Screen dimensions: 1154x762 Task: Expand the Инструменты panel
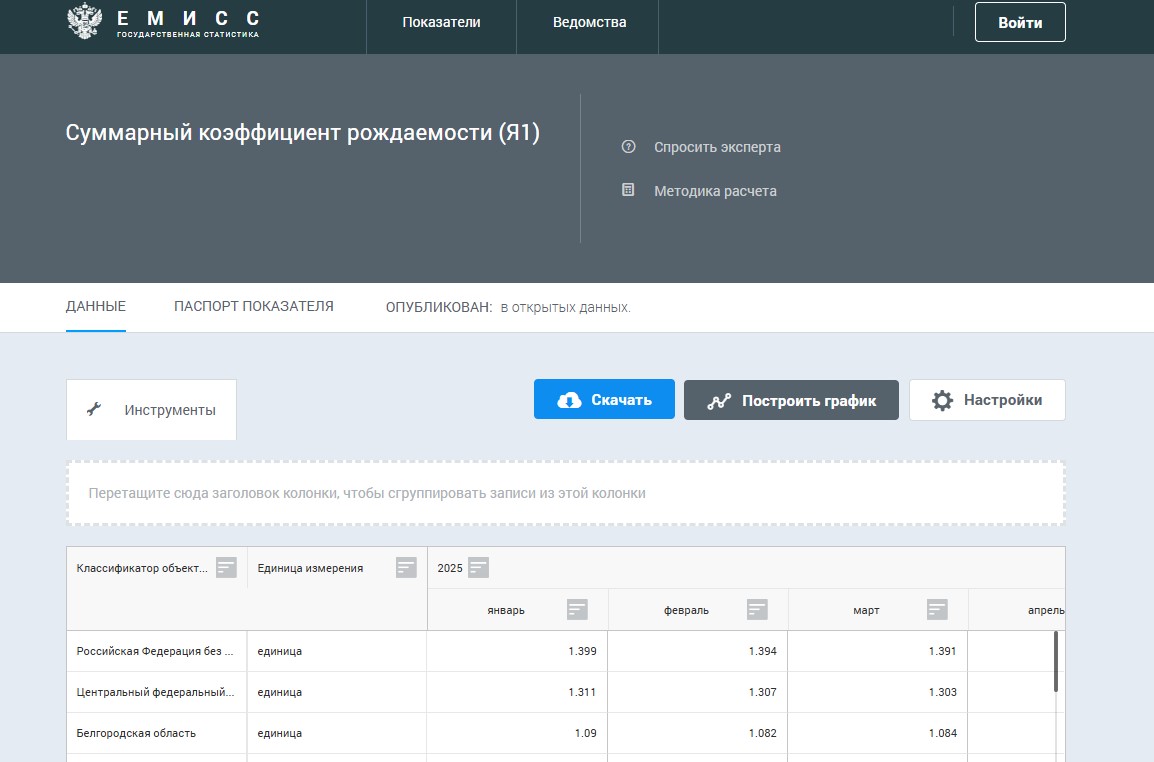[152, 410]
